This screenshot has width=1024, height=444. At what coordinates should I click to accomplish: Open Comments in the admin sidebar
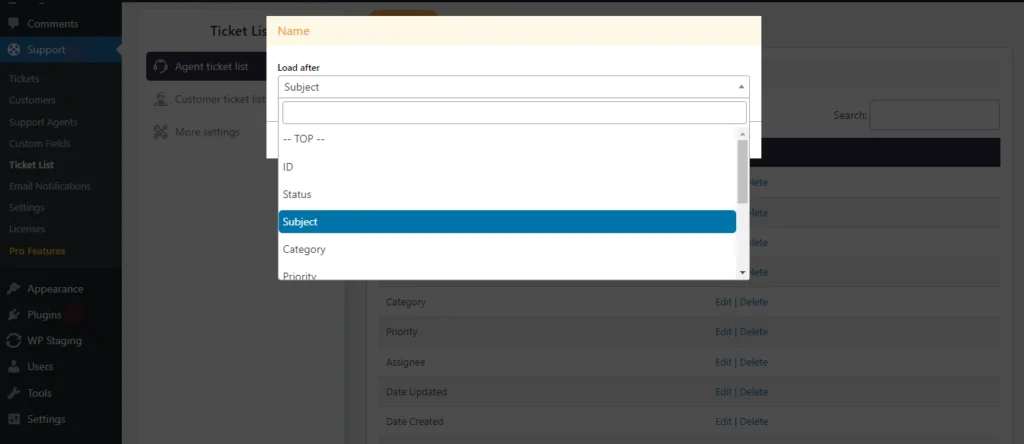[52, 24]
